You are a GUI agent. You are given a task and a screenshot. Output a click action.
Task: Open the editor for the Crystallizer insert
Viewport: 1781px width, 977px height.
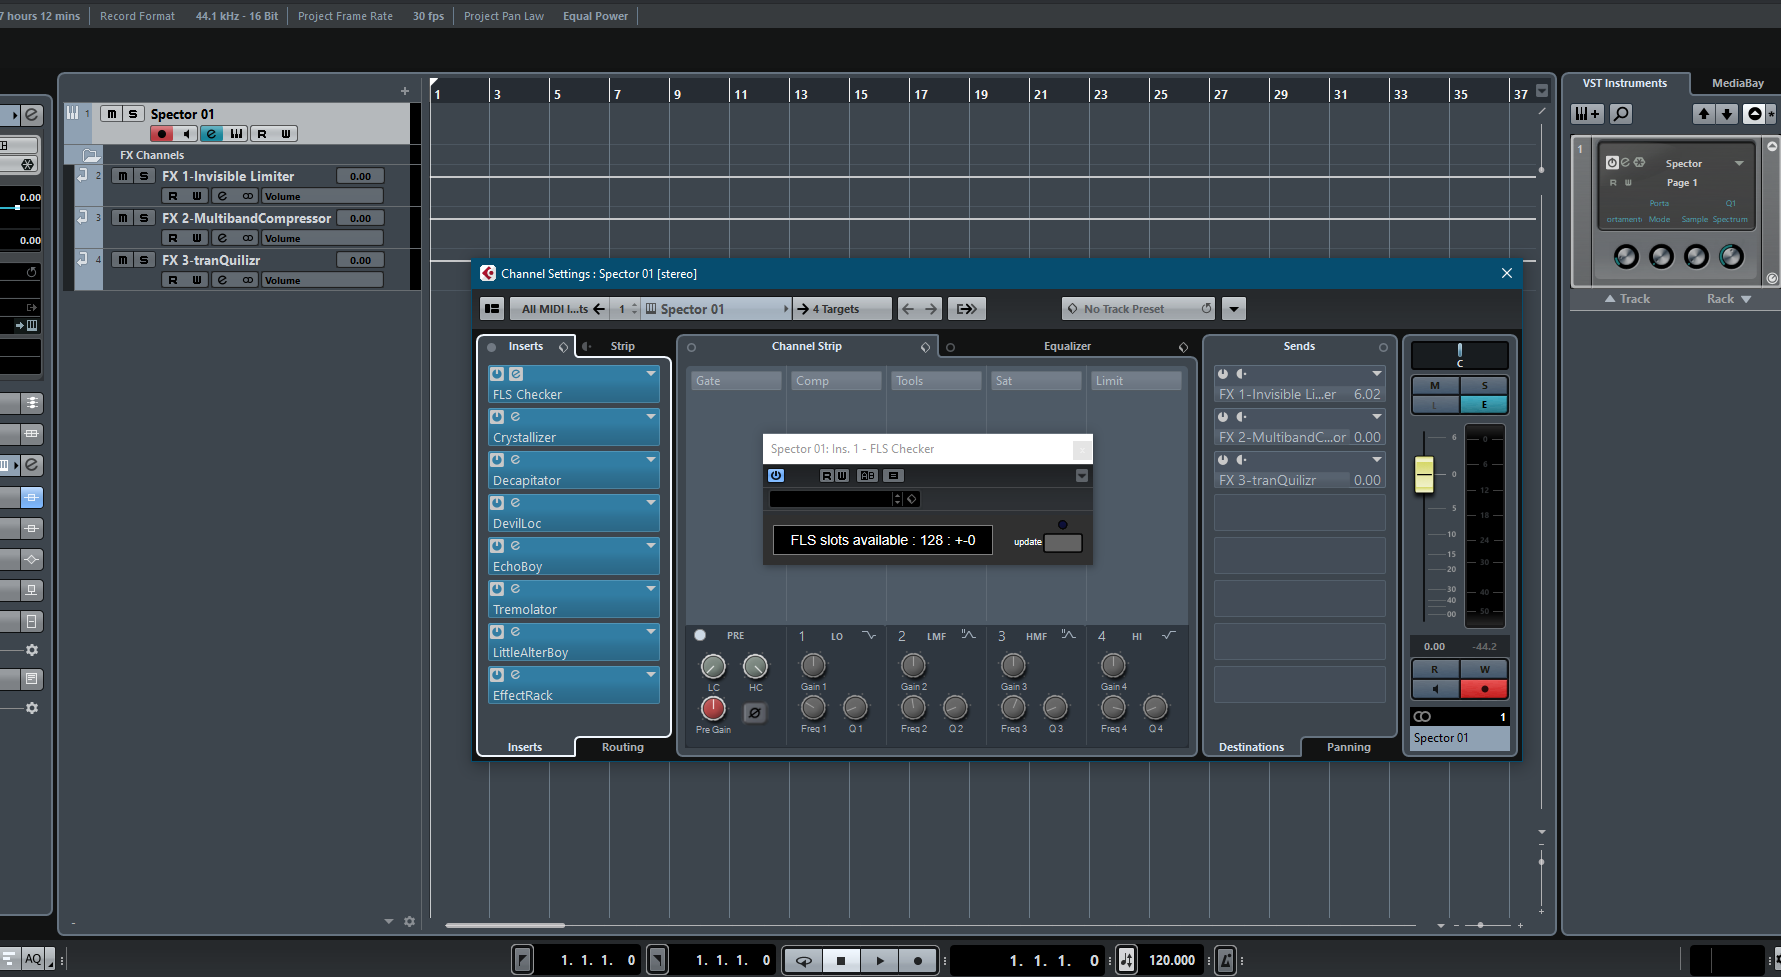pos(516,417)
